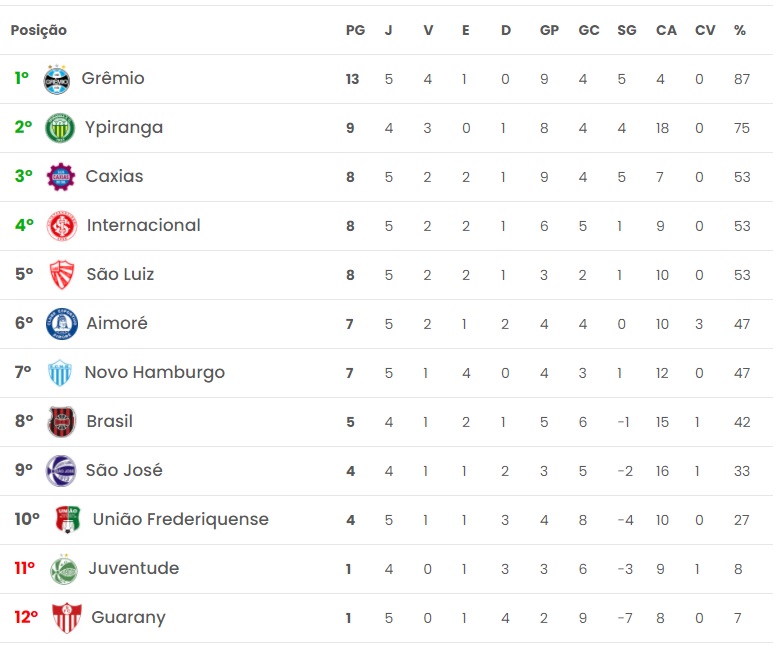Click the Novo Hamburgo team crest icon
Image resolution: width=777 pixels, height=653 pixels.
60,373
